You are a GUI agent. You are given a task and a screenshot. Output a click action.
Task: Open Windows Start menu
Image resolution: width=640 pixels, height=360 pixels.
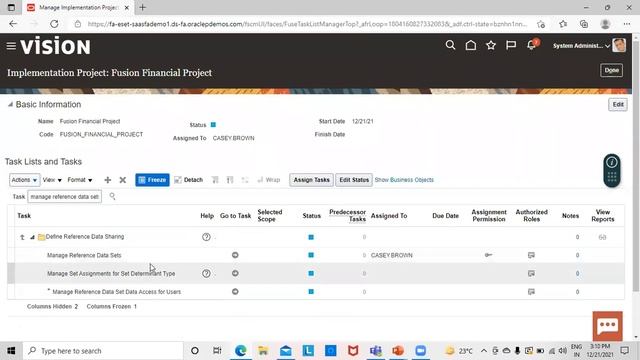tap(11, 351)
